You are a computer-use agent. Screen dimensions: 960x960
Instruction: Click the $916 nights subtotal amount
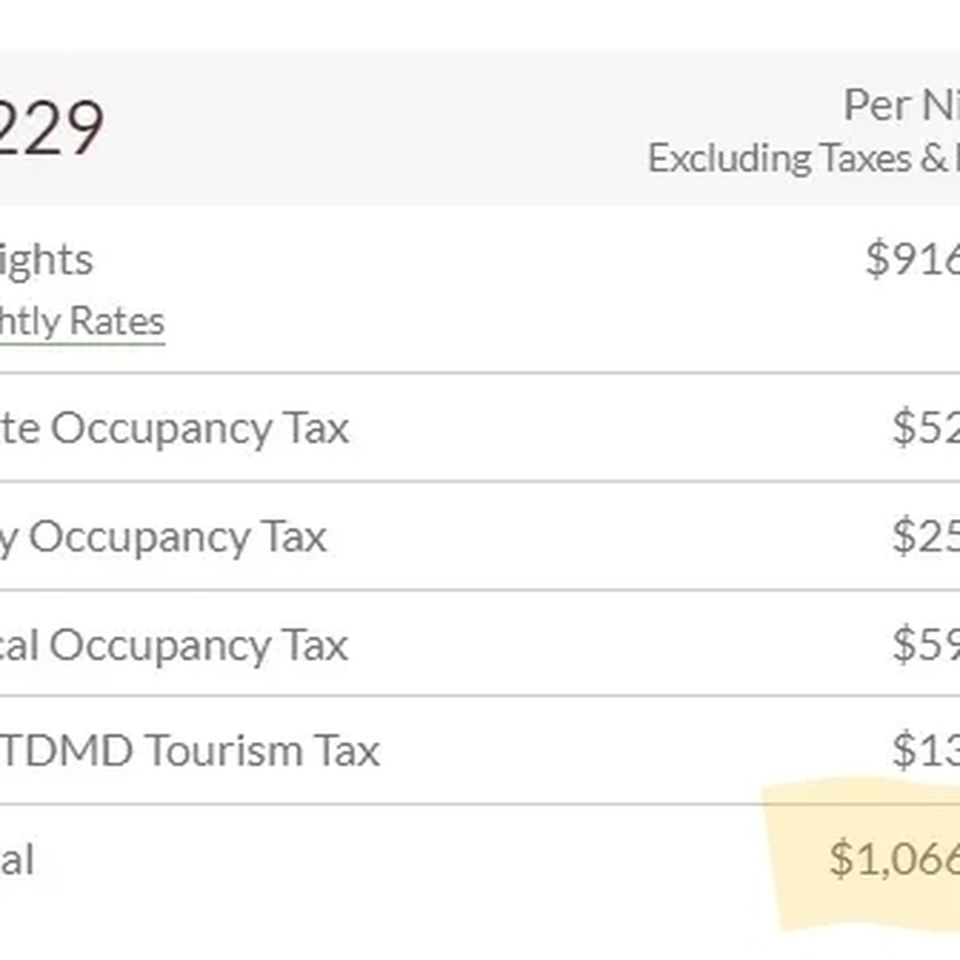point(913,258)
